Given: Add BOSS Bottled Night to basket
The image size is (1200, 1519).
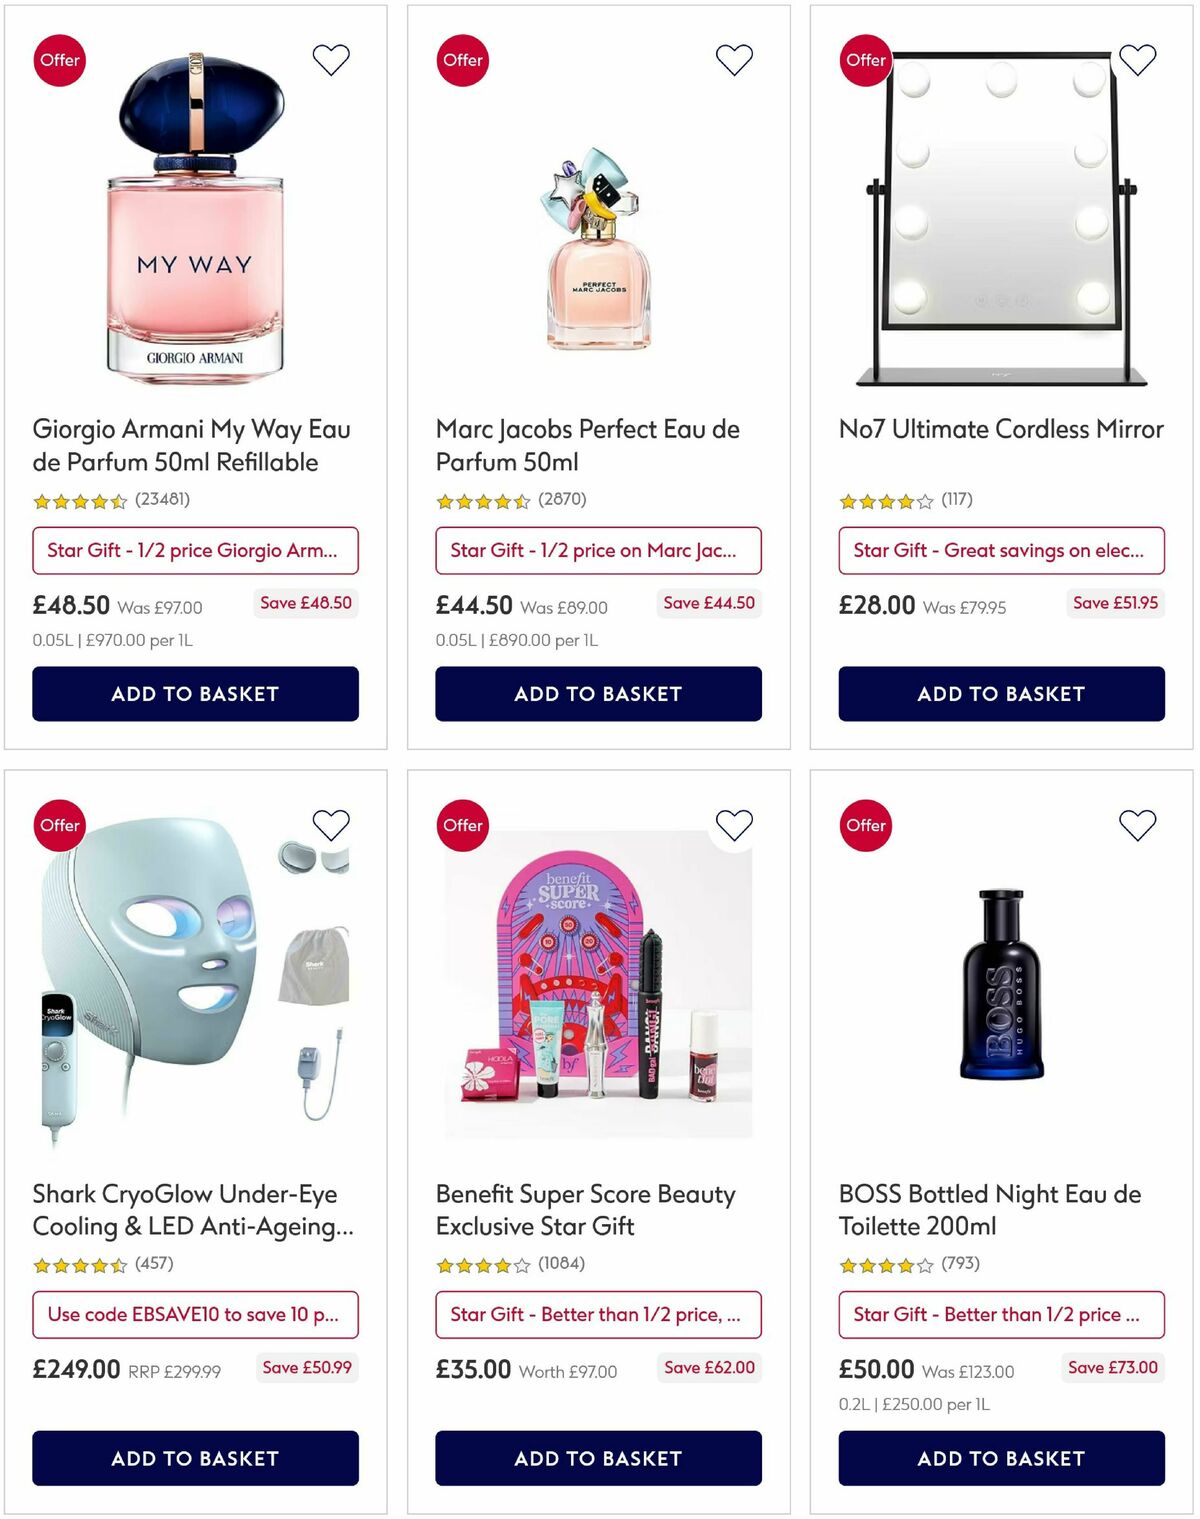Looking at the screenshot, I should (1000, 1459).
